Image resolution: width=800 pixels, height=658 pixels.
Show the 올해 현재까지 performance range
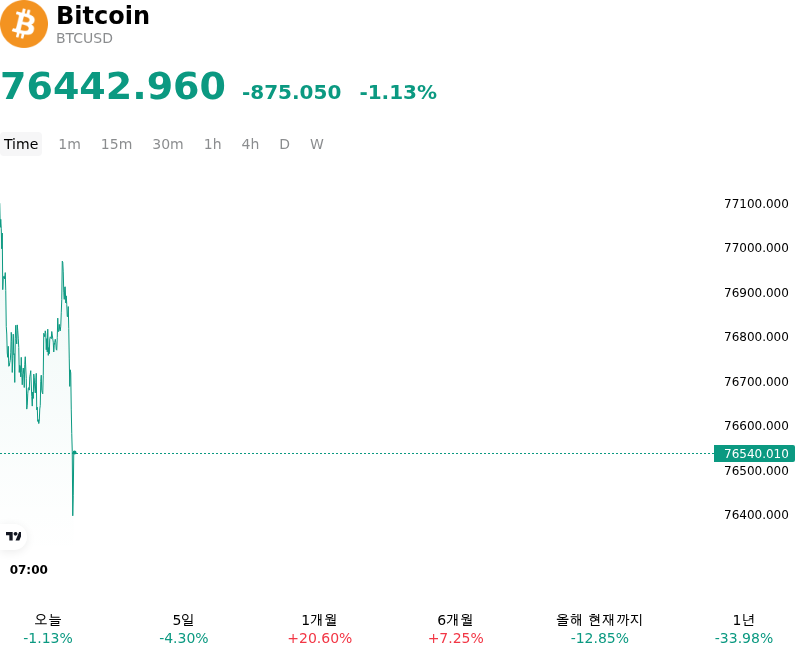tap(599, 629)
